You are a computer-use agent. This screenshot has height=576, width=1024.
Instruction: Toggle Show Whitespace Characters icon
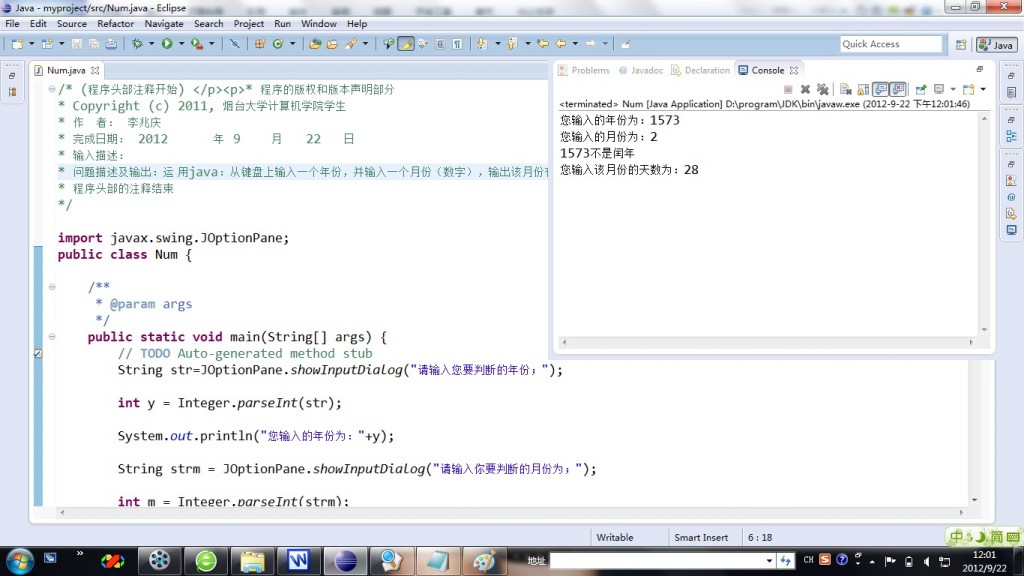tap(458, 44)
